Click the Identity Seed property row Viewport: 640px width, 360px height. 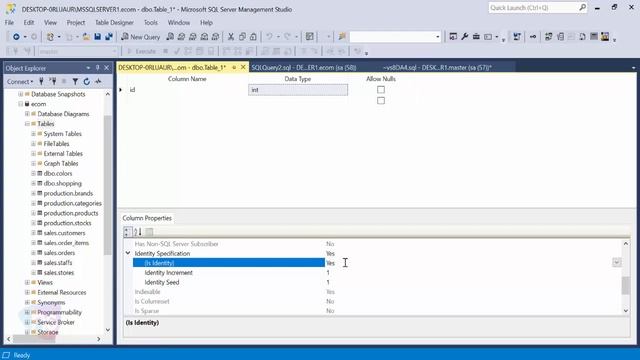376,282
